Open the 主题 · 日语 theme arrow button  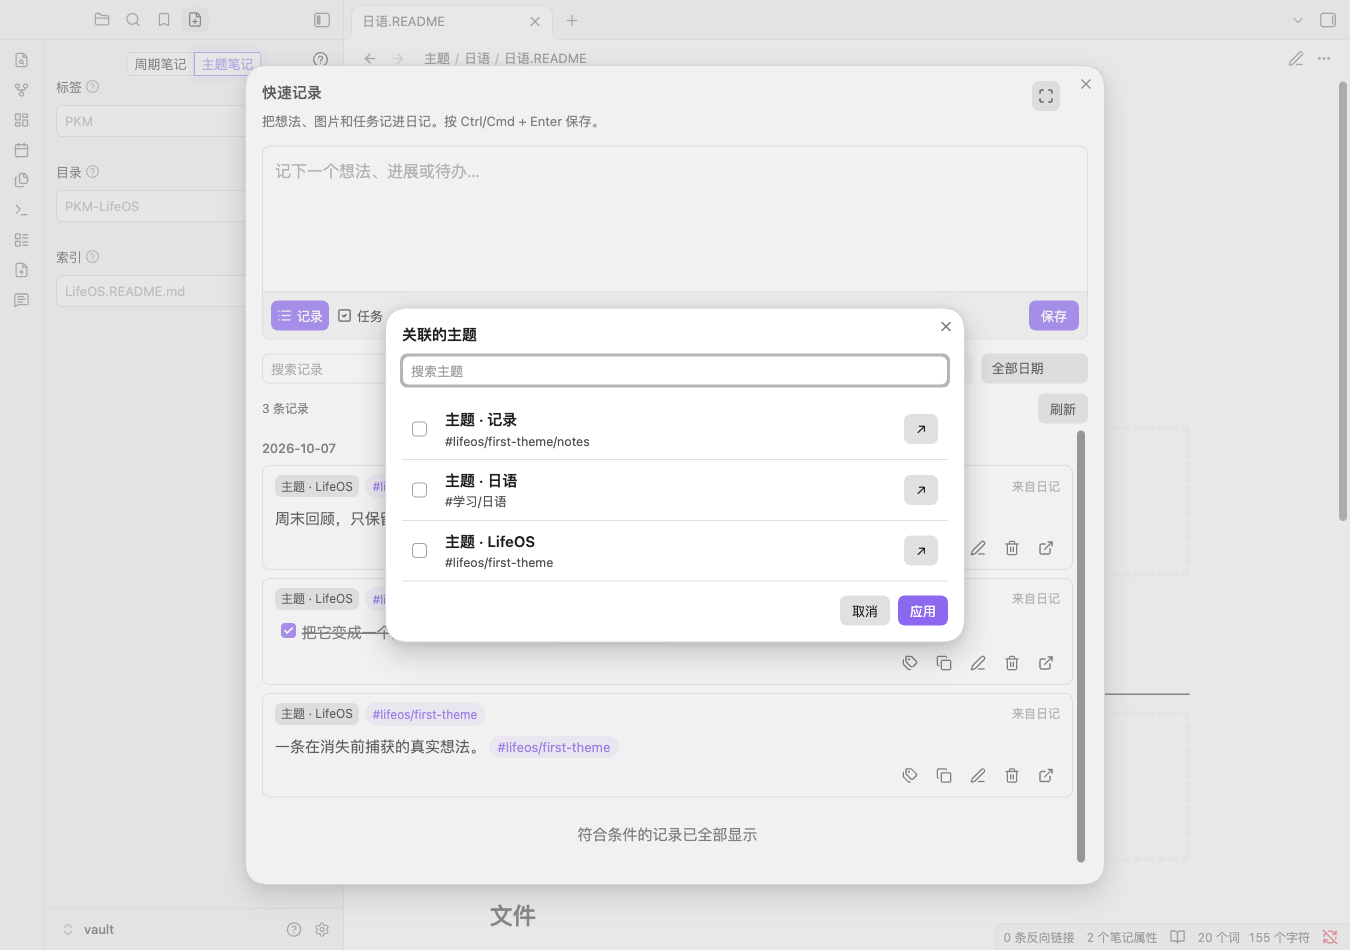point(921,490)
